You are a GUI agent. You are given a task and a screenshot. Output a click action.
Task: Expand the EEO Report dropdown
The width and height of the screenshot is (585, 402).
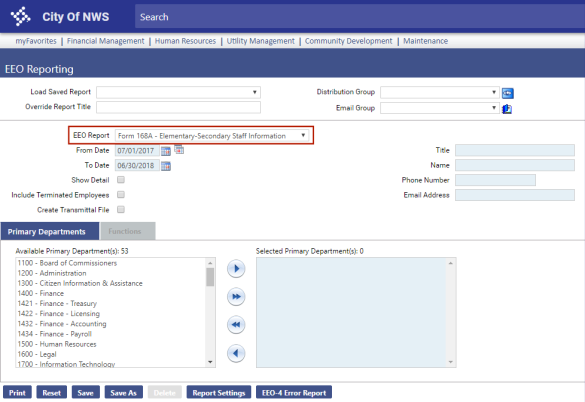point(212,135)
